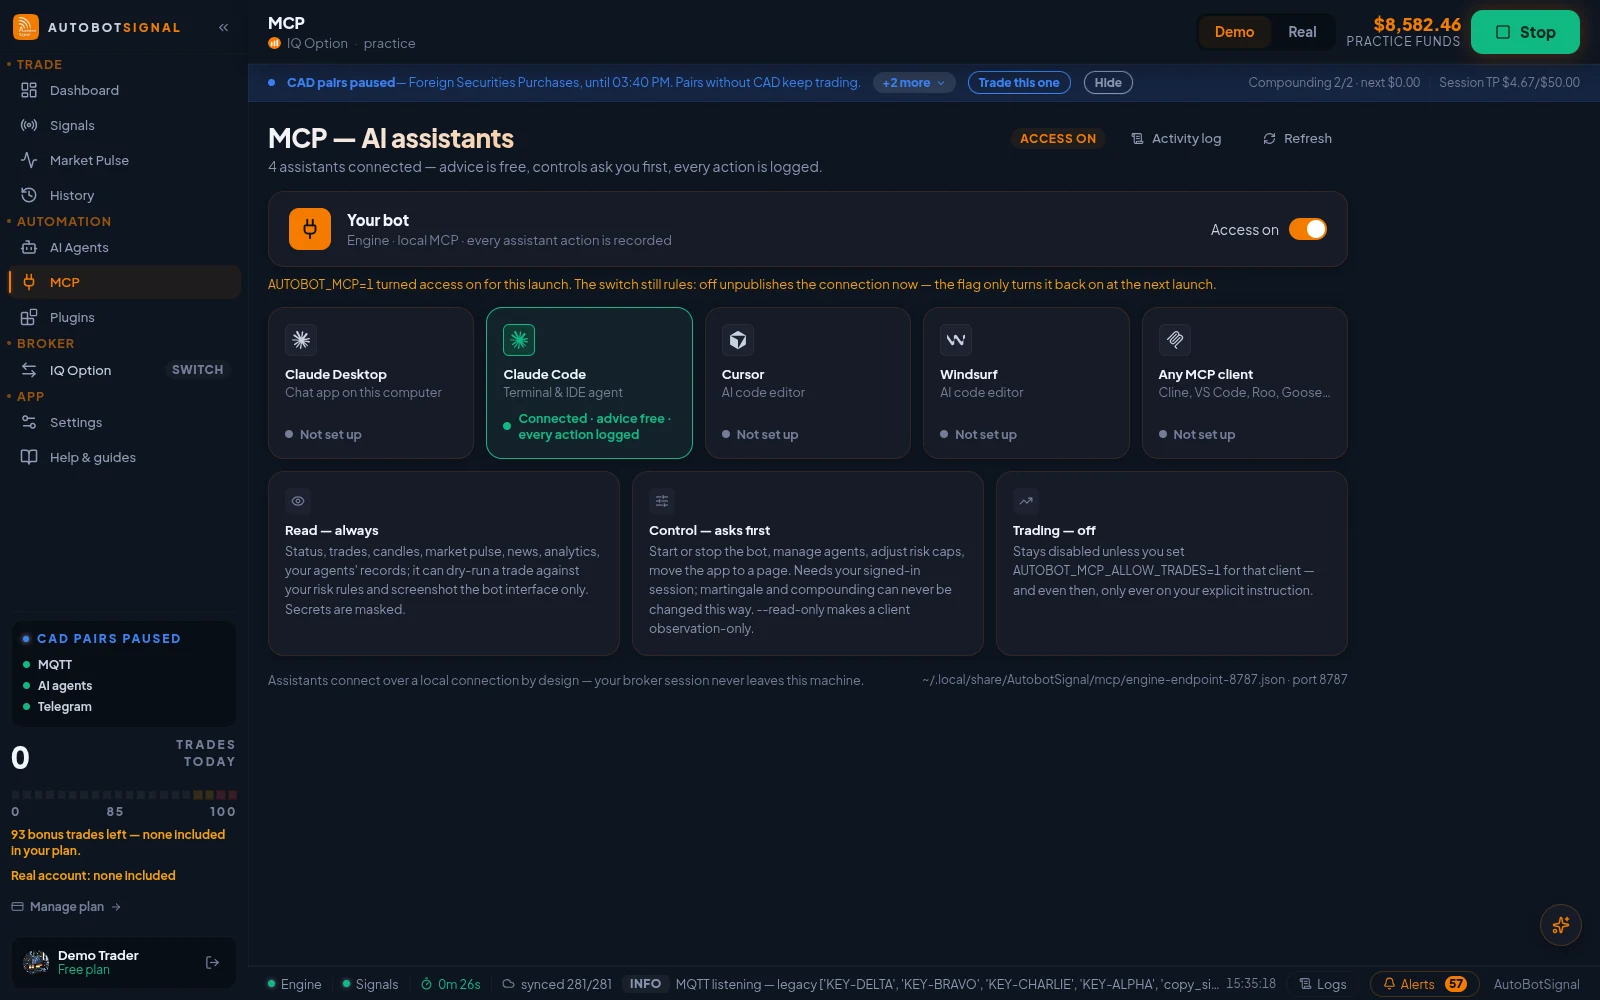
Task: Click the Cursor cube icon
Action: [738, 340]
